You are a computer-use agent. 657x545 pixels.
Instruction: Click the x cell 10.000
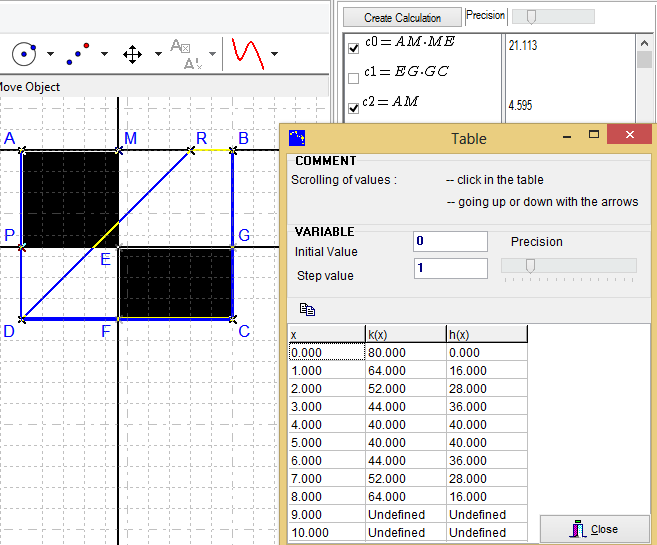click(x=327, y=532)
